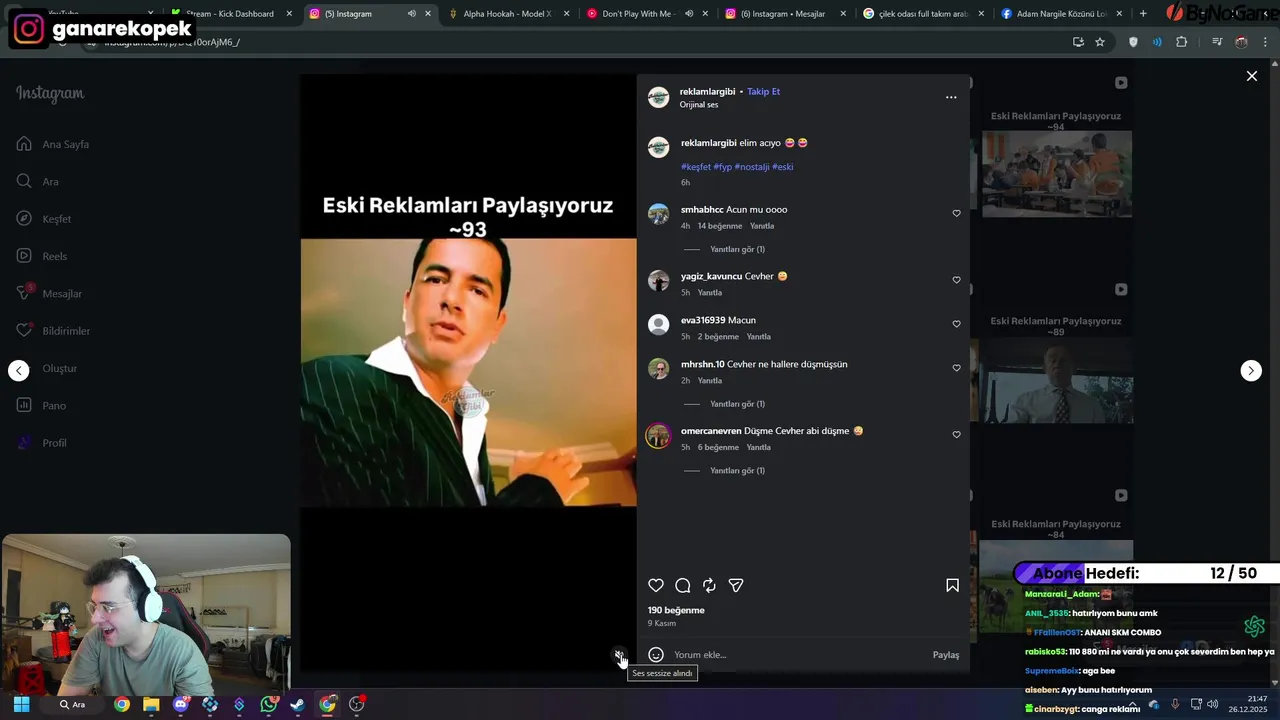The width and height of the screenshot is (1280, 720).
Task: Bookmark this page with the star icon
Action: click(1100, 42)
